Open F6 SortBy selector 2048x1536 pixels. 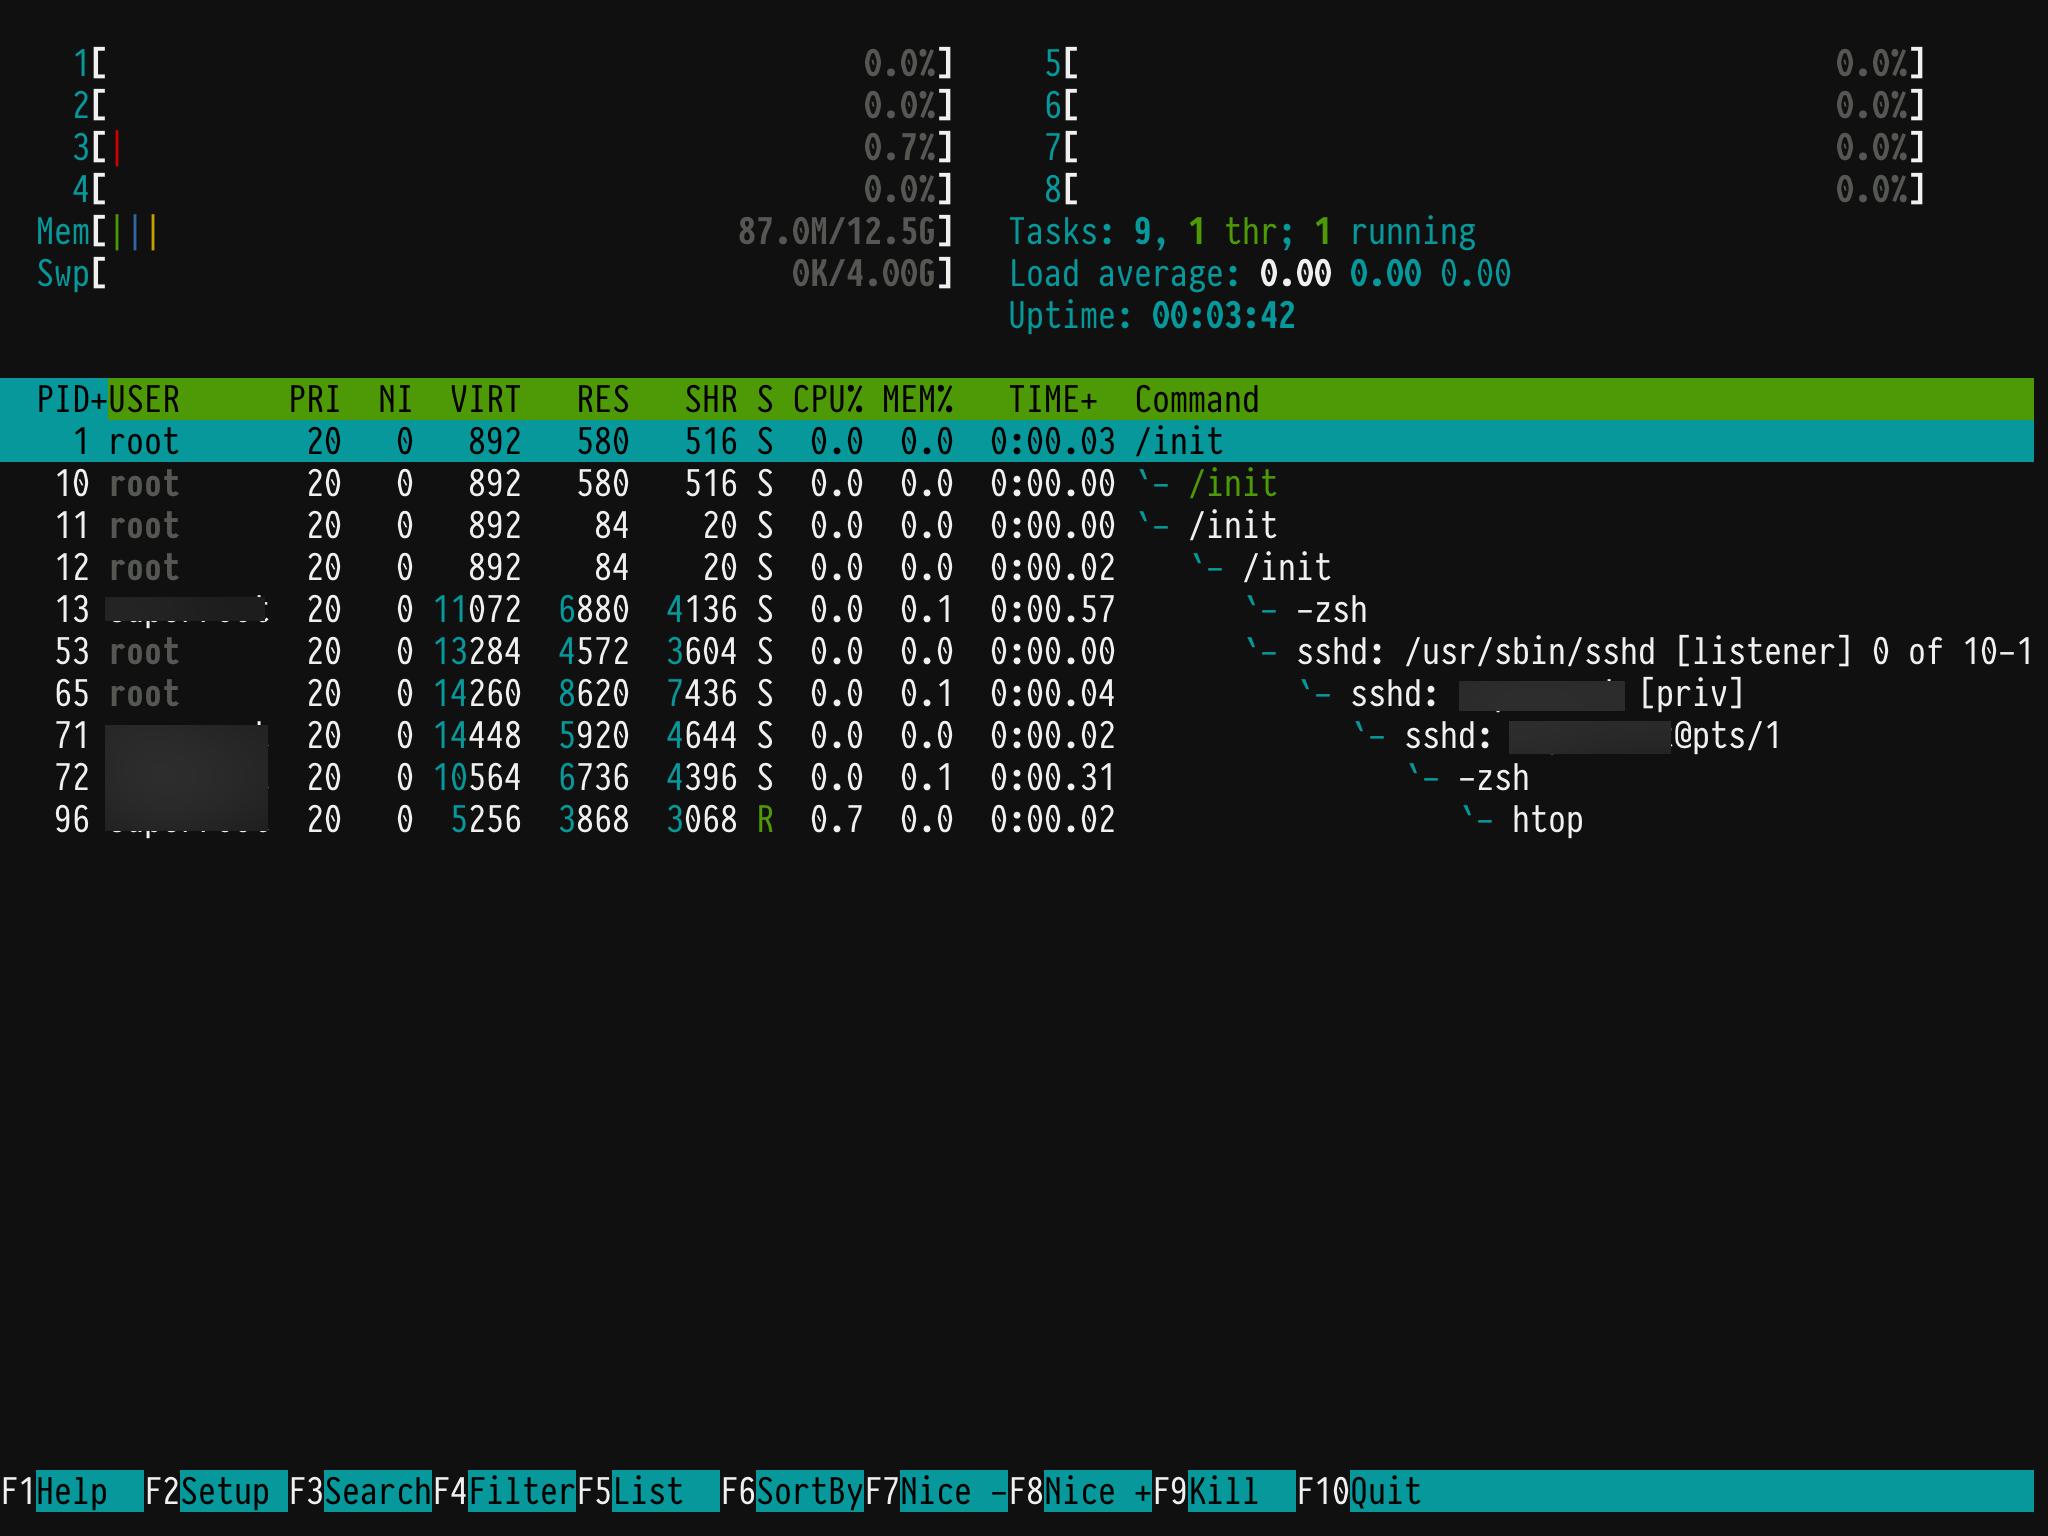(x=808, y=1491)
